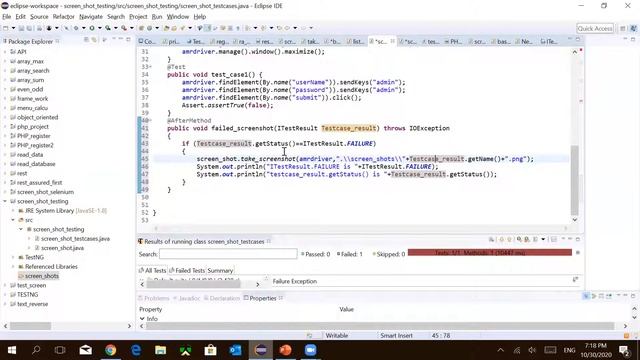Open Outlook from the taskbar
This screenshot has height=360, width=640.
click(x=236, y=350)
